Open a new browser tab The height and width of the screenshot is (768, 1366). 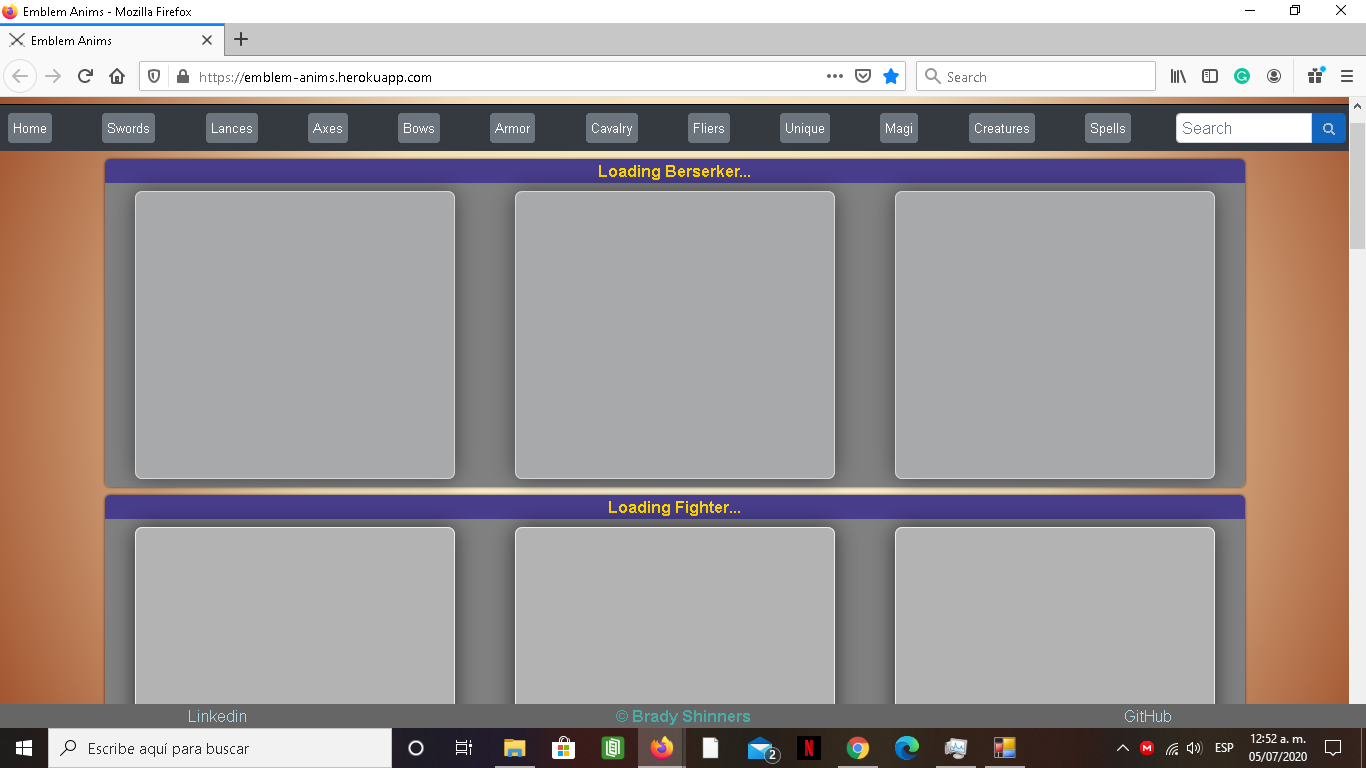pos(241,40)
